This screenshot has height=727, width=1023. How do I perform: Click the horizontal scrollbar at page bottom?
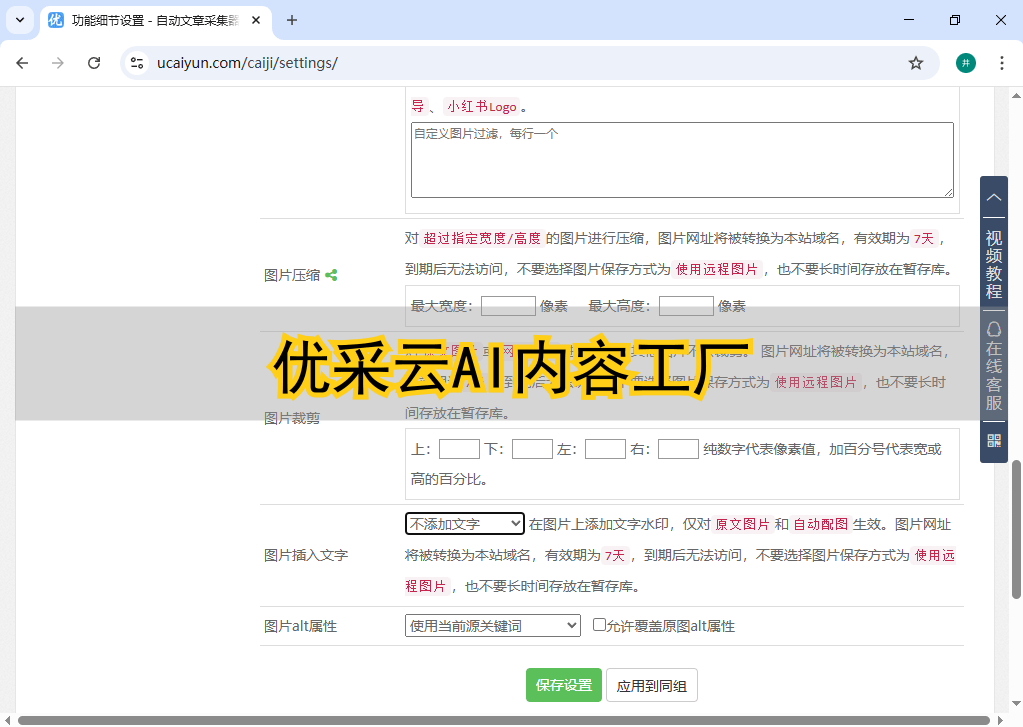[x=500, y=720]
